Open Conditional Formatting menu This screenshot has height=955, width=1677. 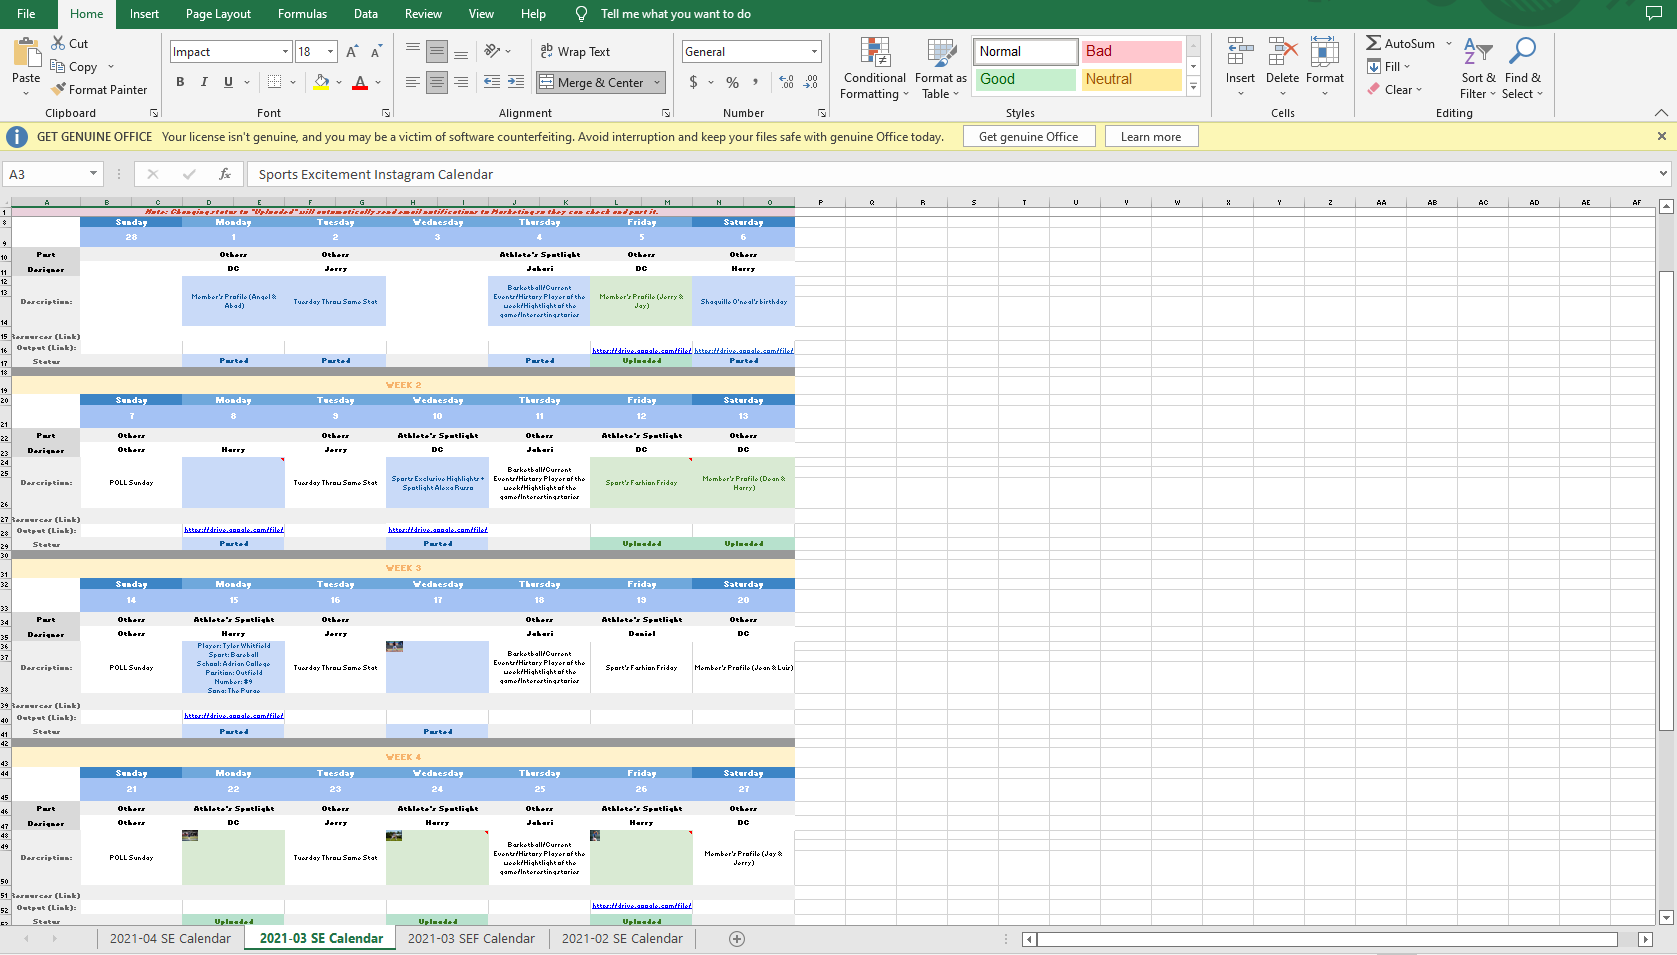(875, 69)
